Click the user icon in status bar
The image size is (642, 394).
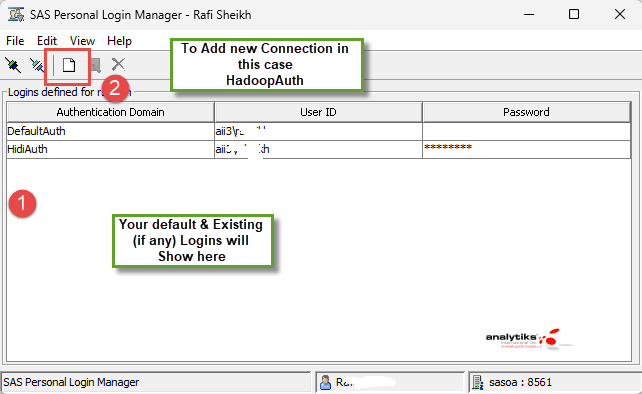(x=326, y=383)
